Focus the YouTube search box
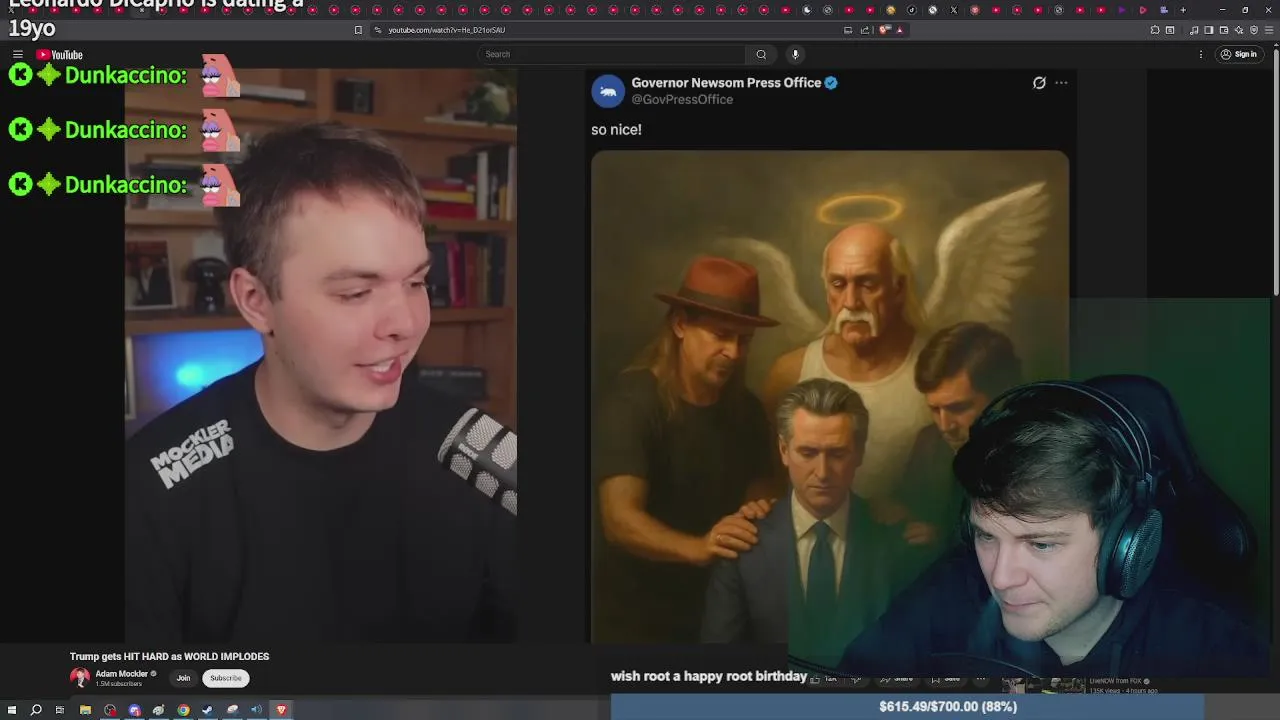 point(611,54)
